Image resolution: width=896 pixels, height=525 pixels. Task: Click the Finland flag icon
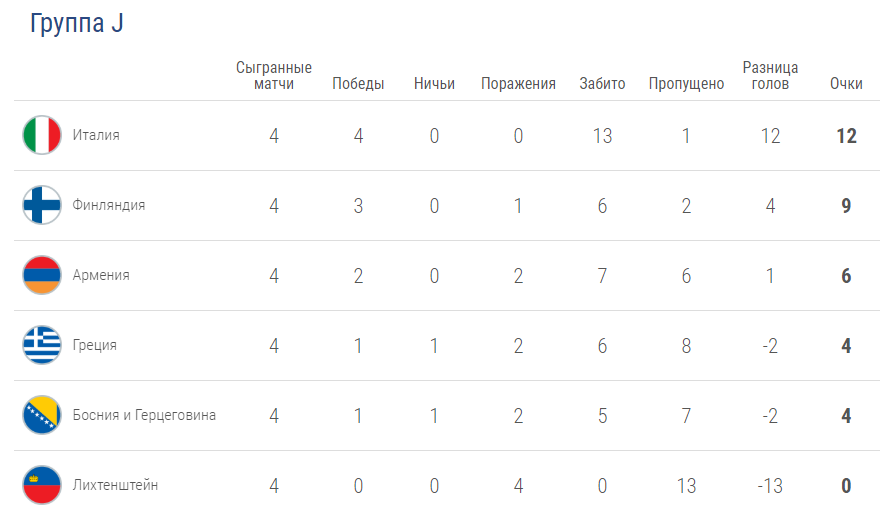[42, 205]
